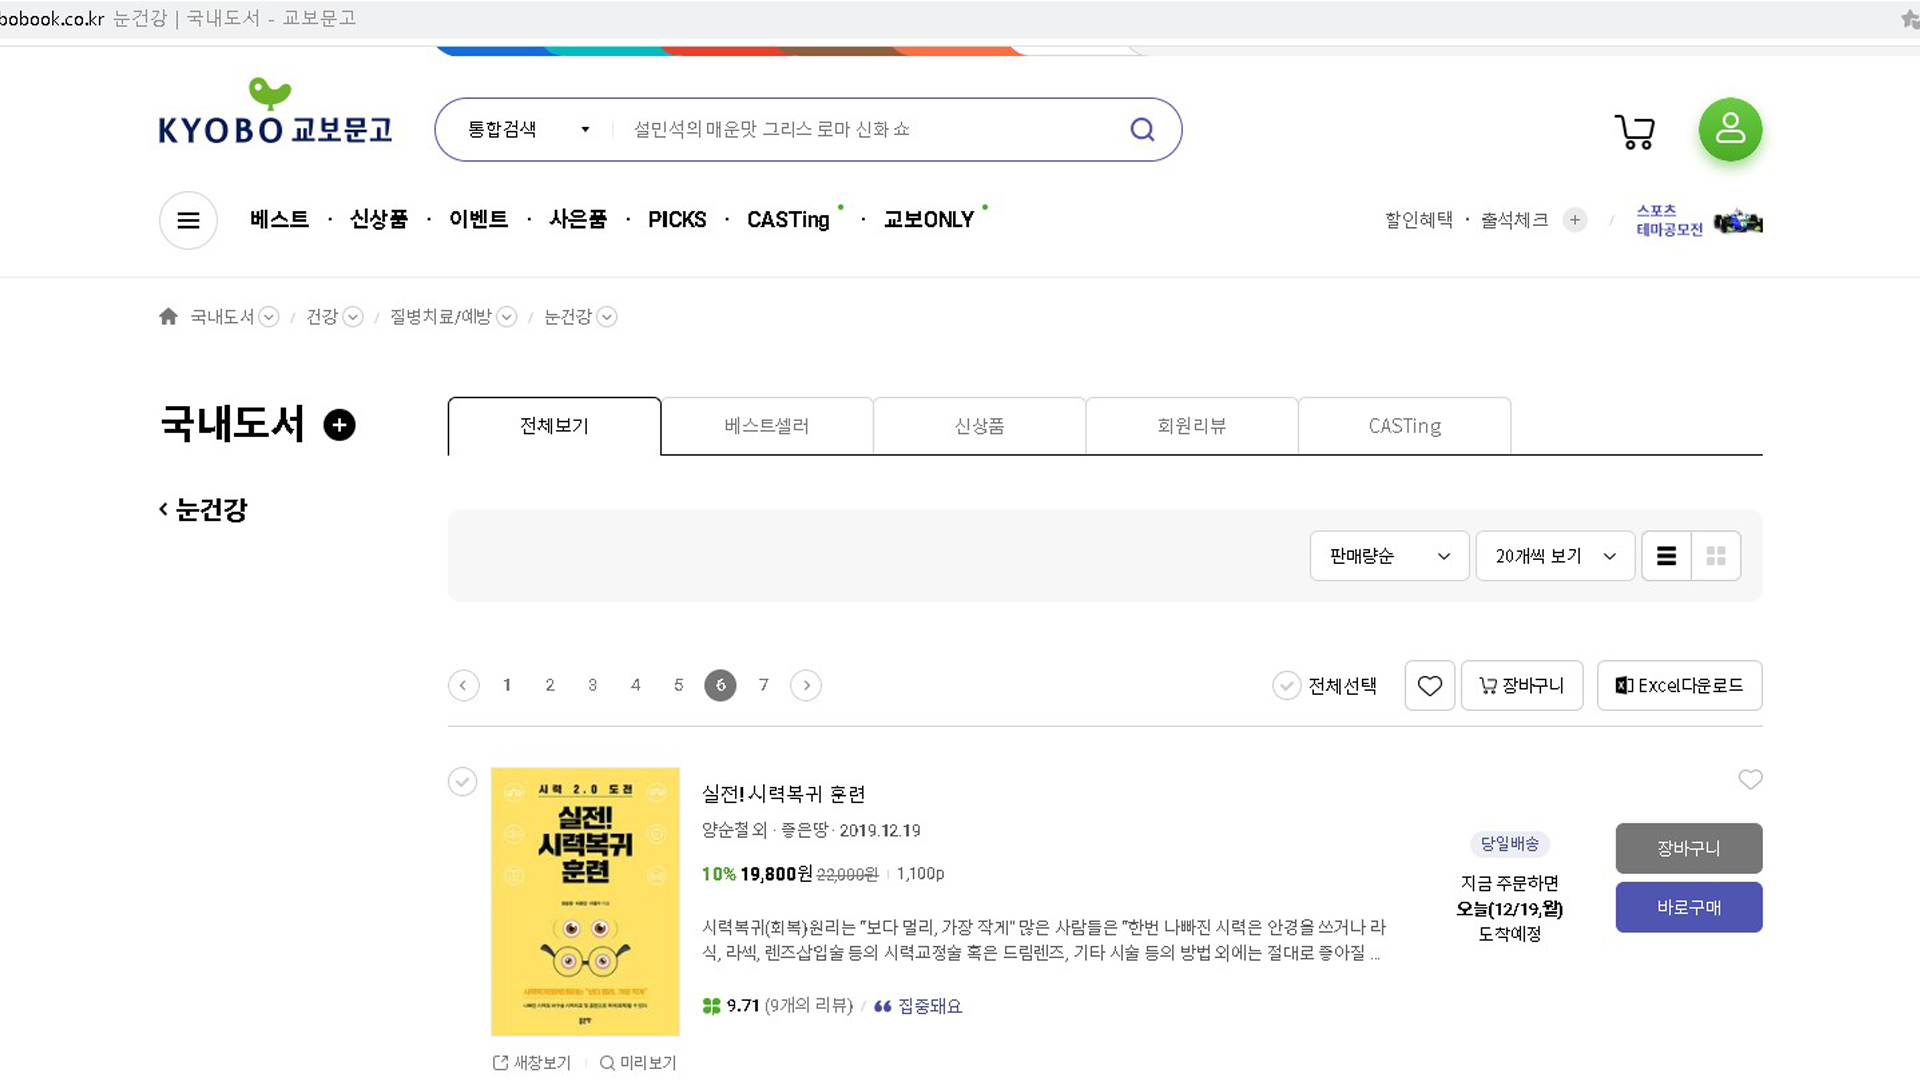Switch to the 베스트셀러 tab
Screen dimensions: 1920x1080
(767, 426)
